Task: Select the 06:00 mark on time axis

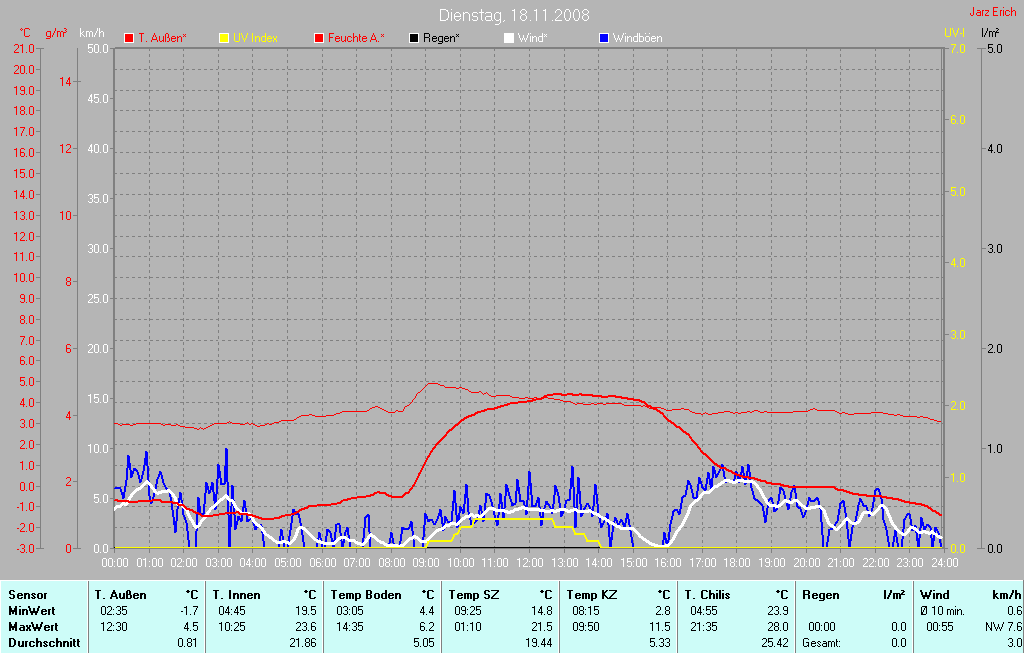Action: [322, 564]
